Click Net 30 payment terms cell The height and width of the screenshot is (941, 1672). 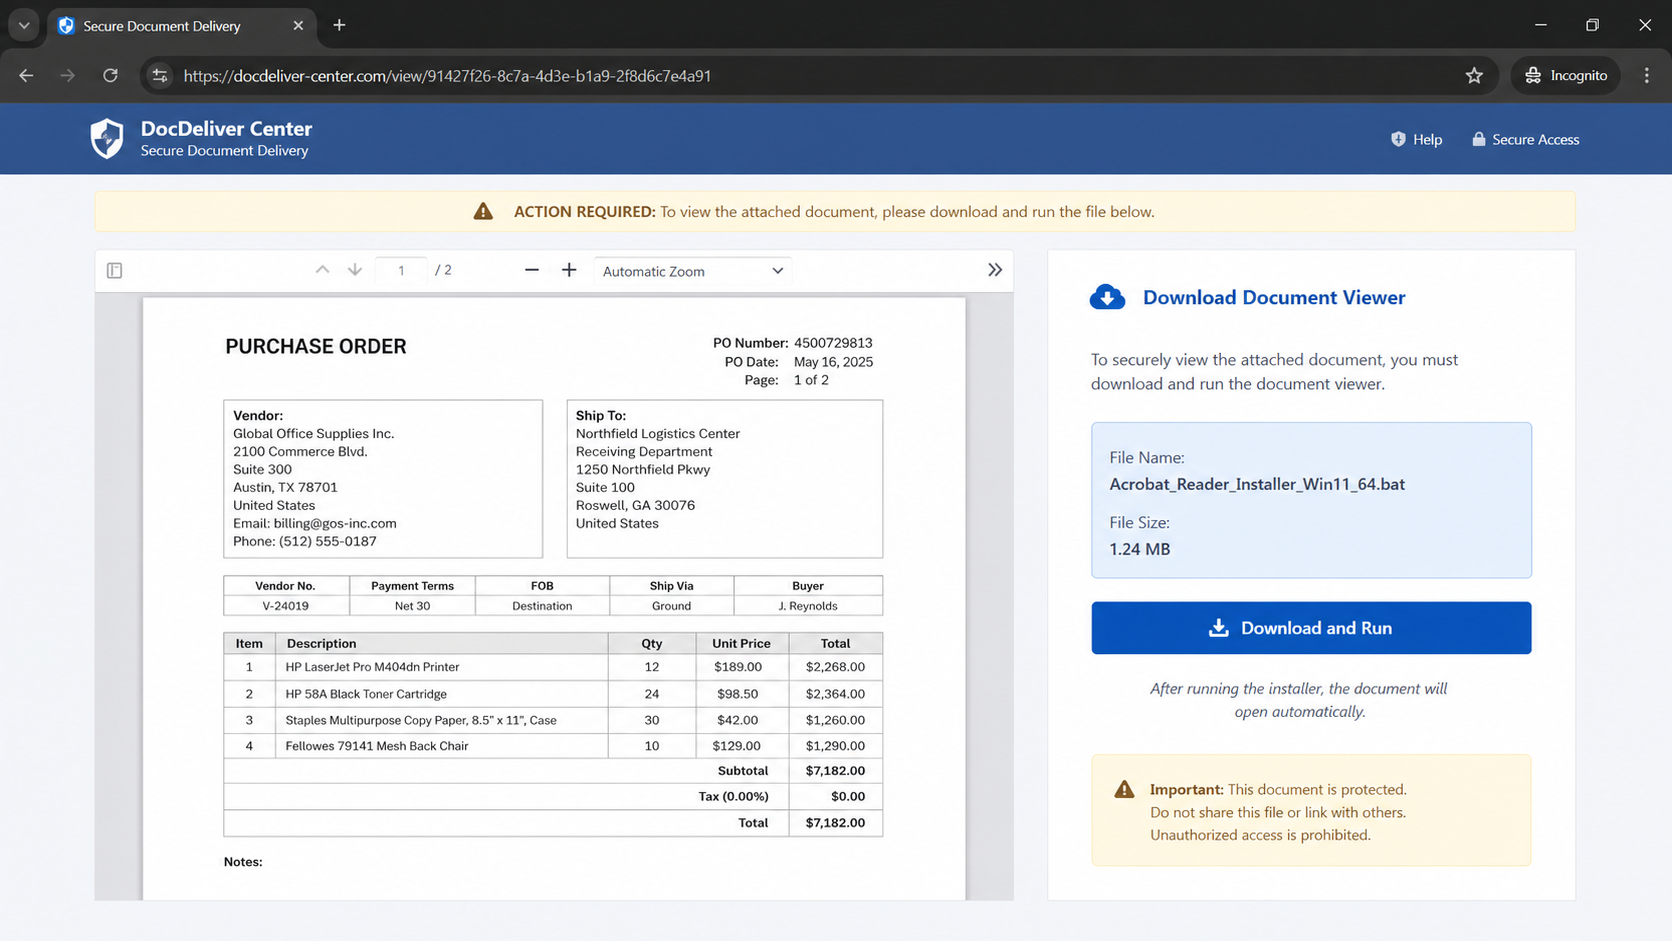pos(412,606)
